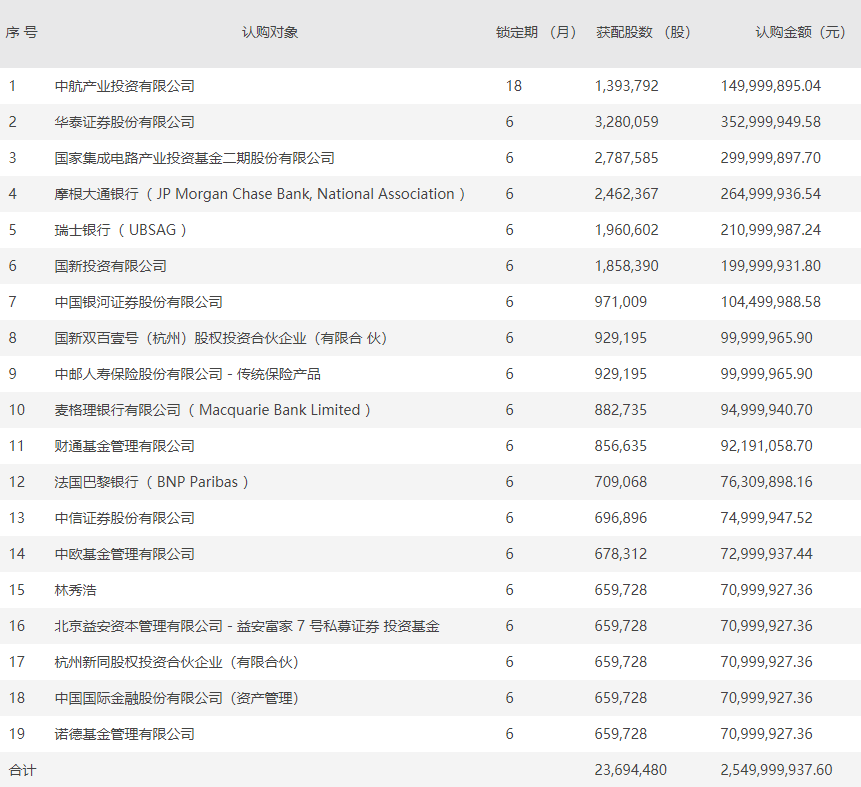Select 中航产业投资有限公司 in row 1
The width and height of the screenshot is (861, 787).
click(x=125, y=86)
